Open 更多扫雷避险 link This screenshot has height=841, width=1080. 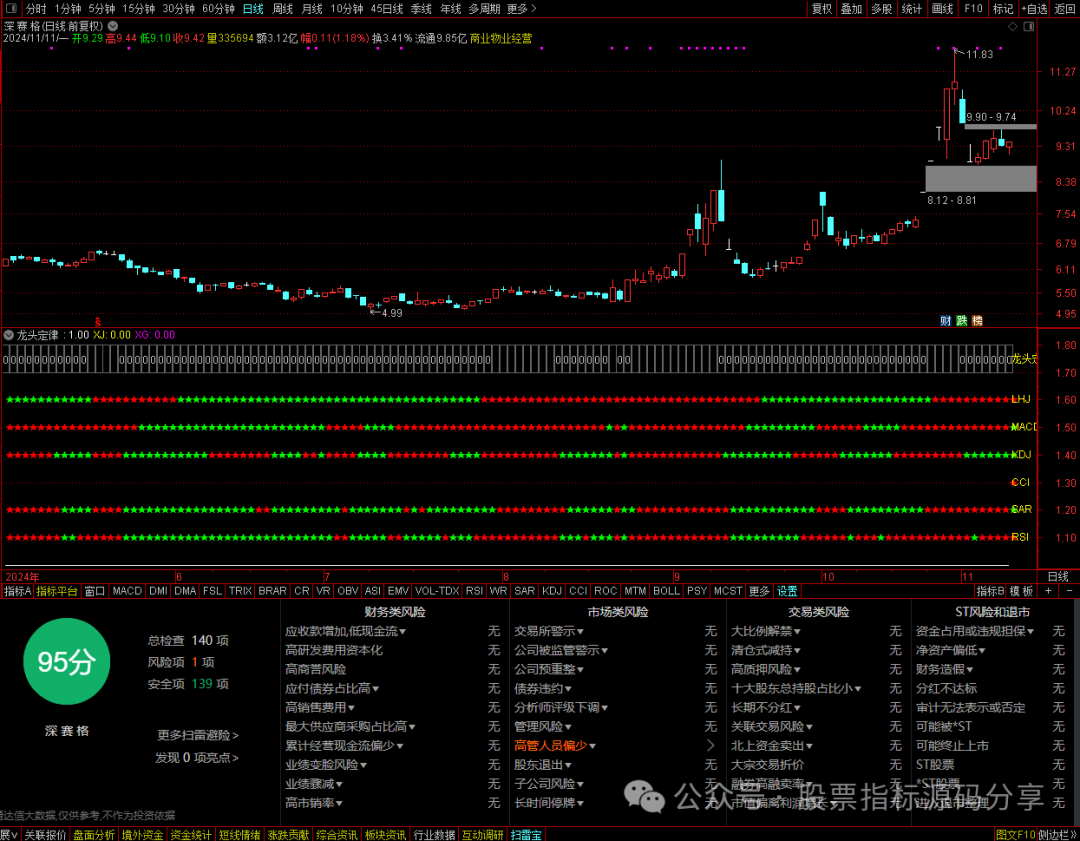pos(198,735)
